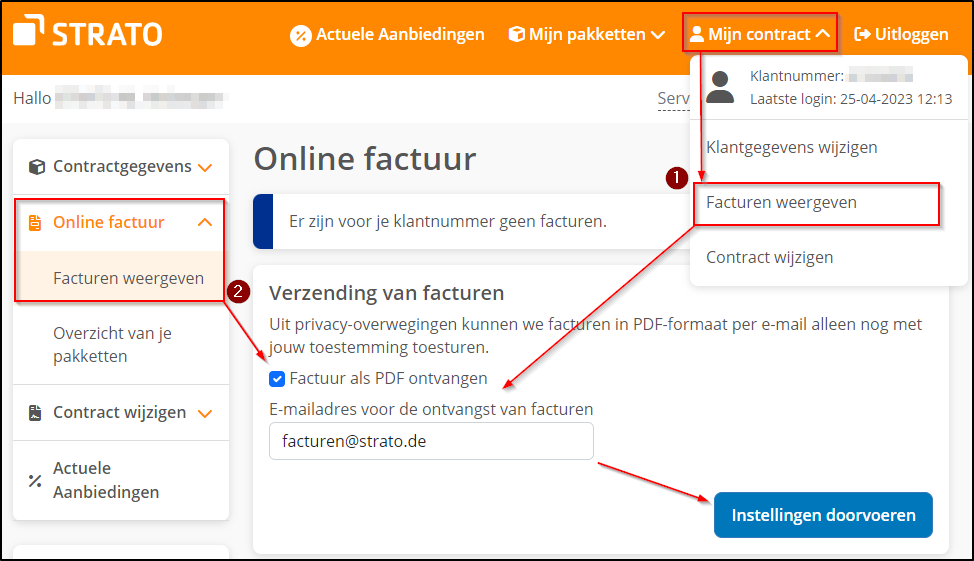Open the Mijn contract menu

point(760,34)
